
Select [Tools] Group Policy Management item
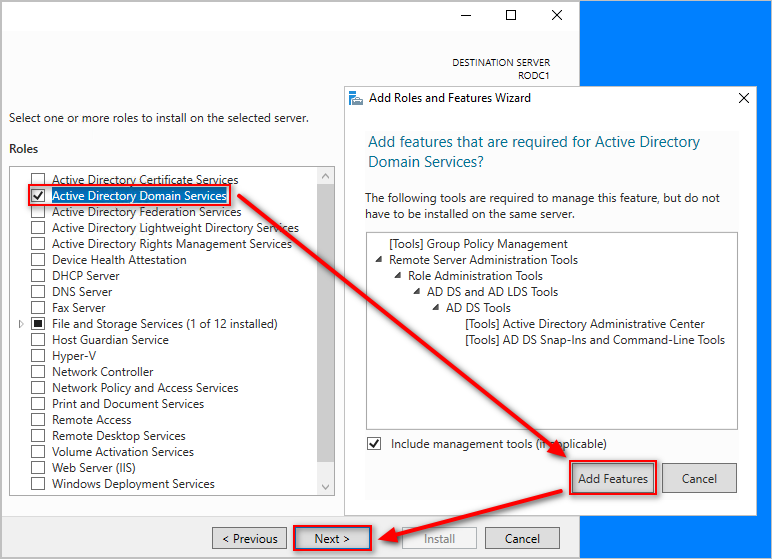click(478, 244)
